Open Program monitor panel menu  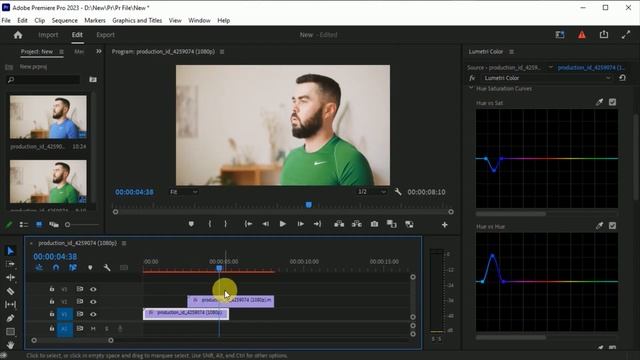222,52
